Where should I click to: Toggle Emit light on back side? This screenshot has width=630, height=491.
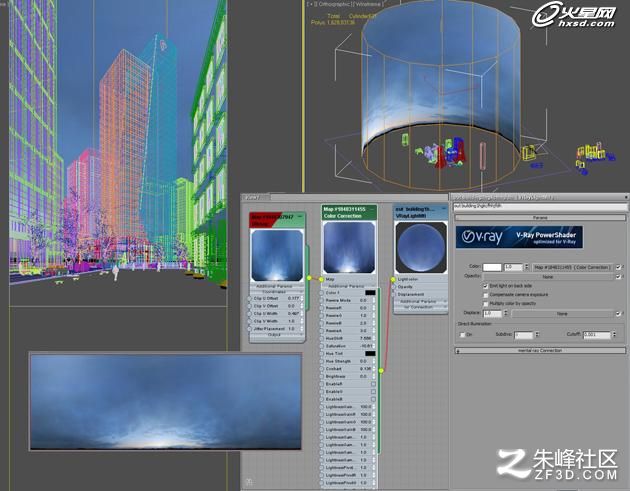coord(486,286)
